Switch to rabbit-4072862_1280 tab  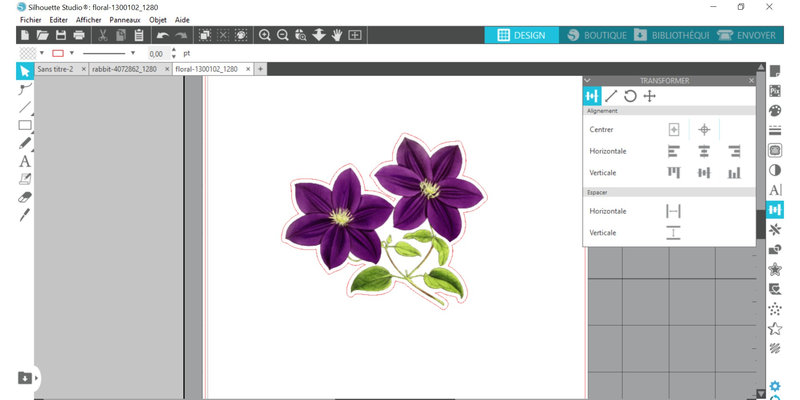click(x=122, y=69)
